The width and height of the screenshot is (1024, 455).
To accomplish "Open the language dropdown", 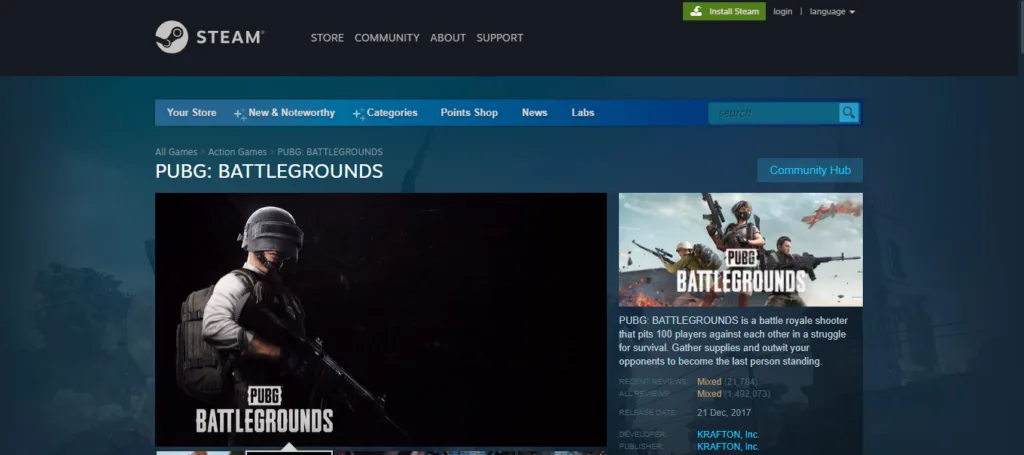I will point(832,12).
